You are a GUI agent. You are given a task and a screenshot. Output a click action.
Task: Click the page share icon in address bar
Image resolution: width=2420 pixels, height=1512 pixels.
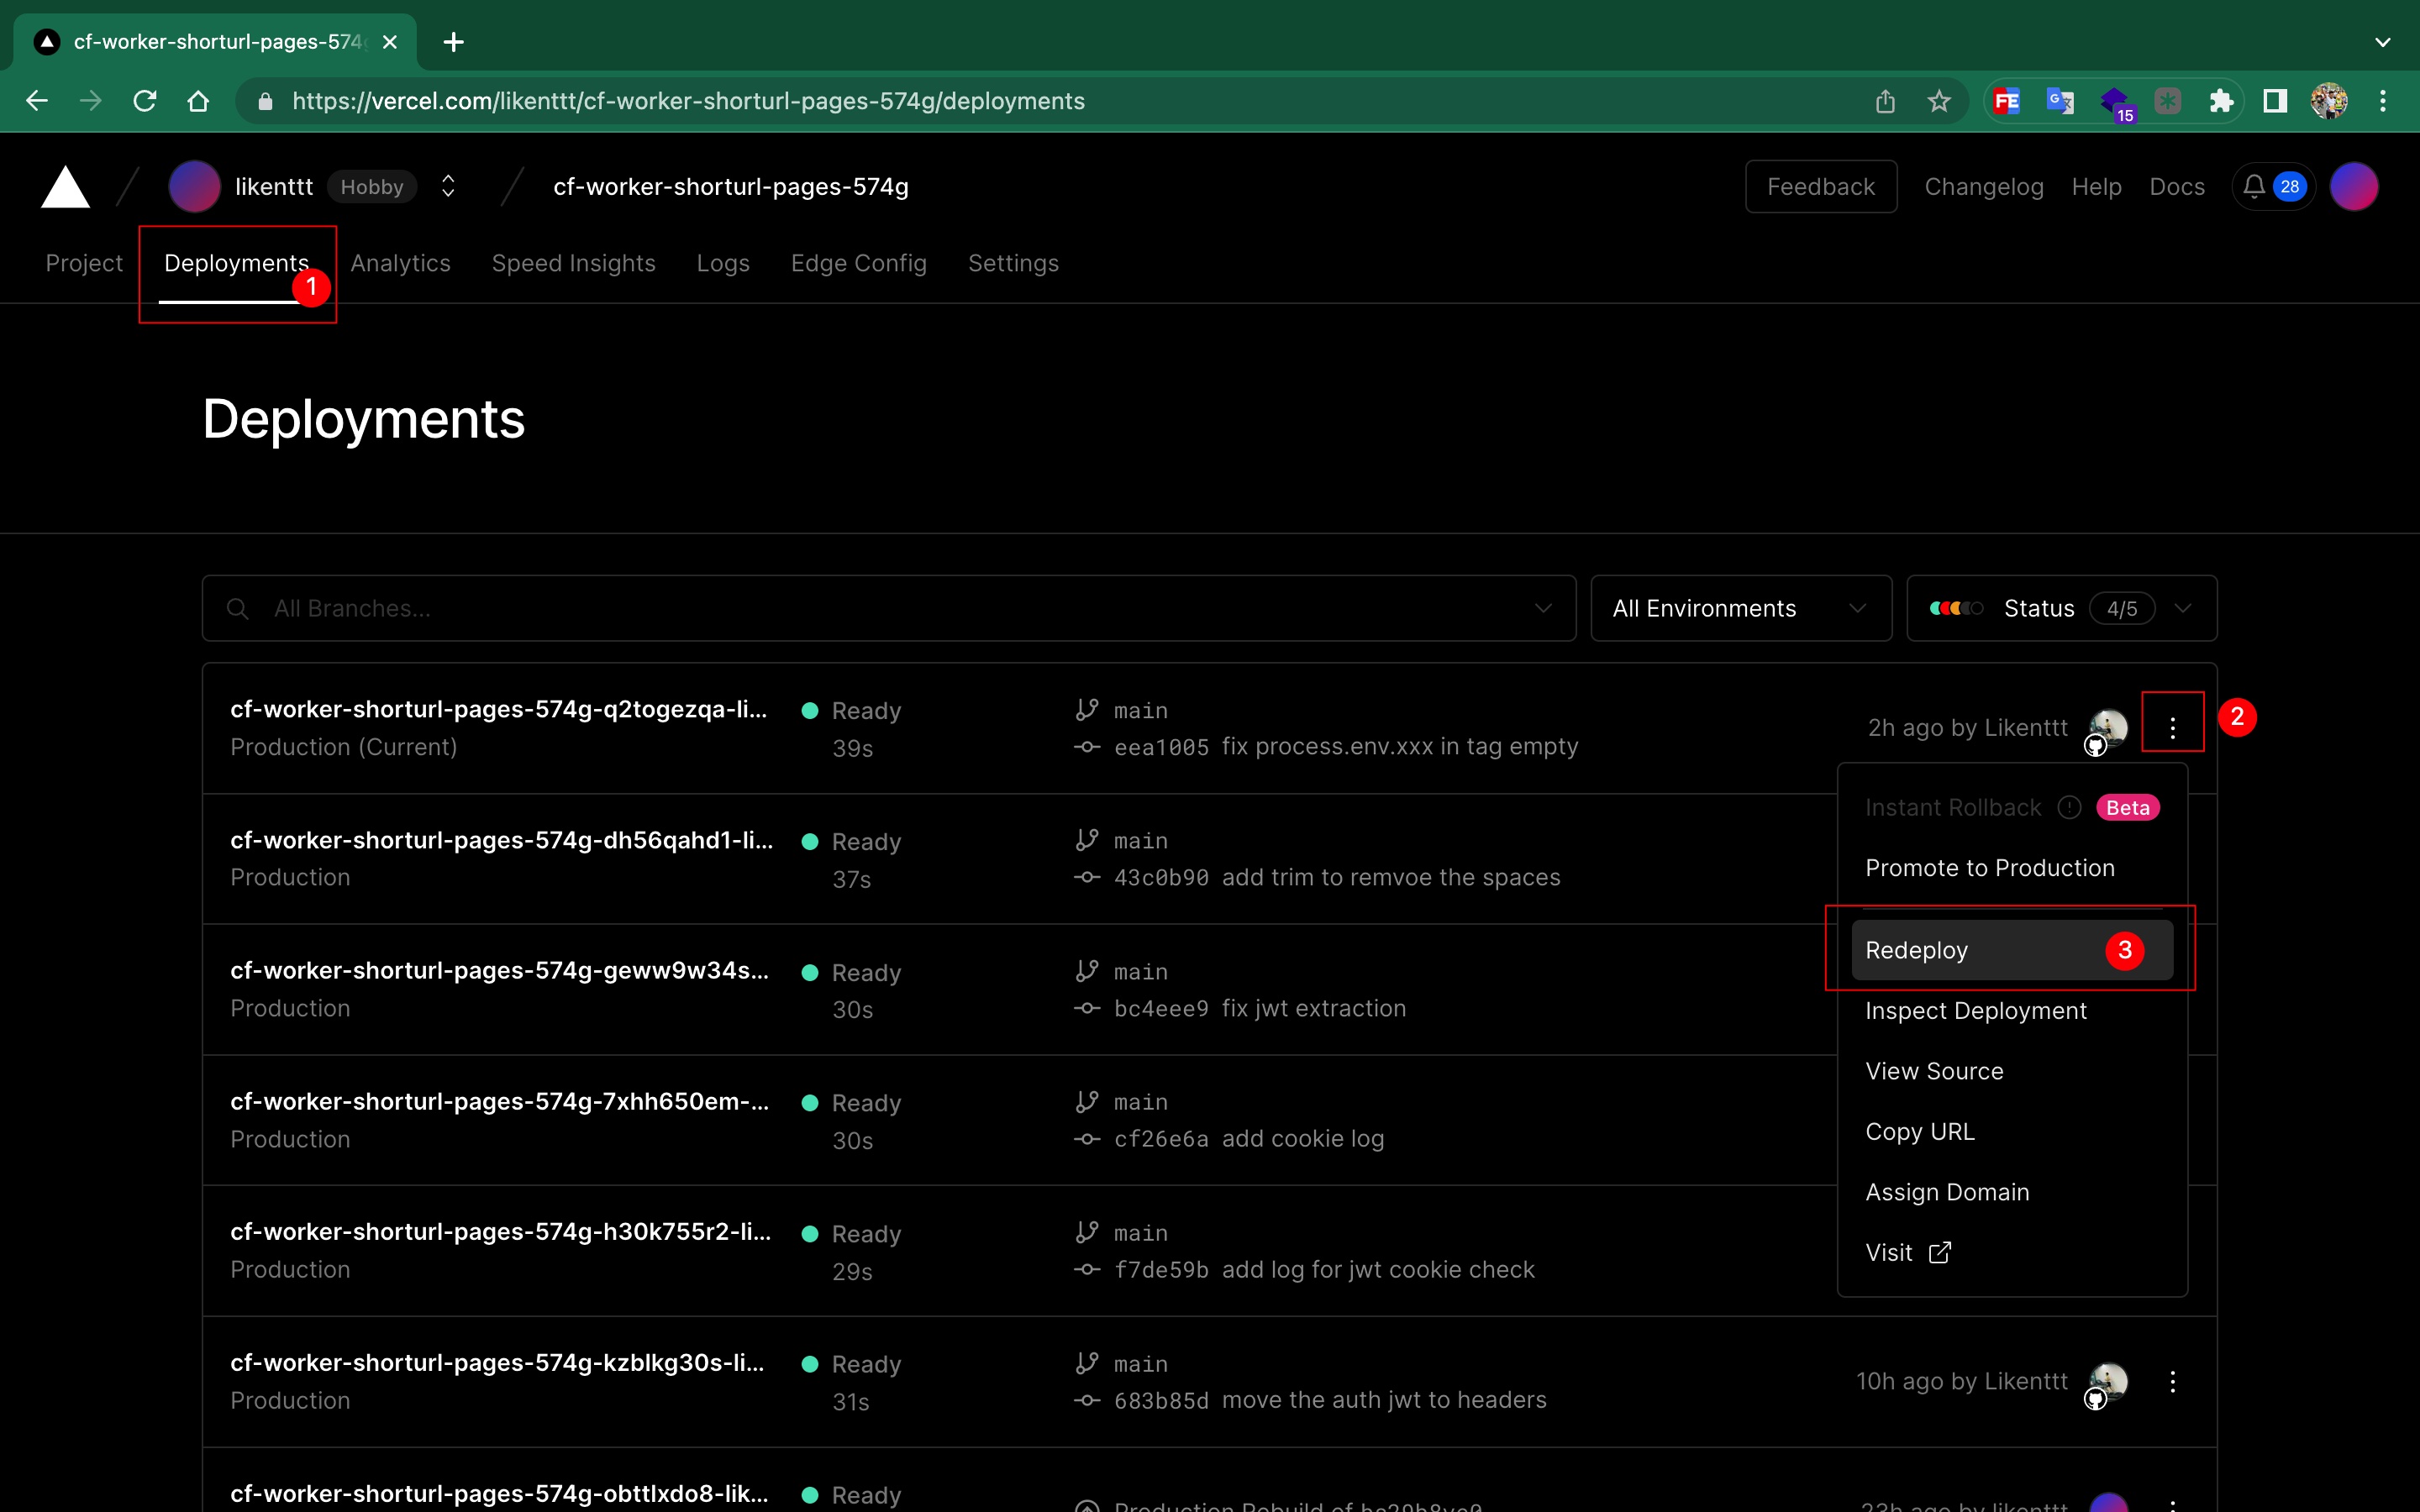click(x=1885, y=101)
